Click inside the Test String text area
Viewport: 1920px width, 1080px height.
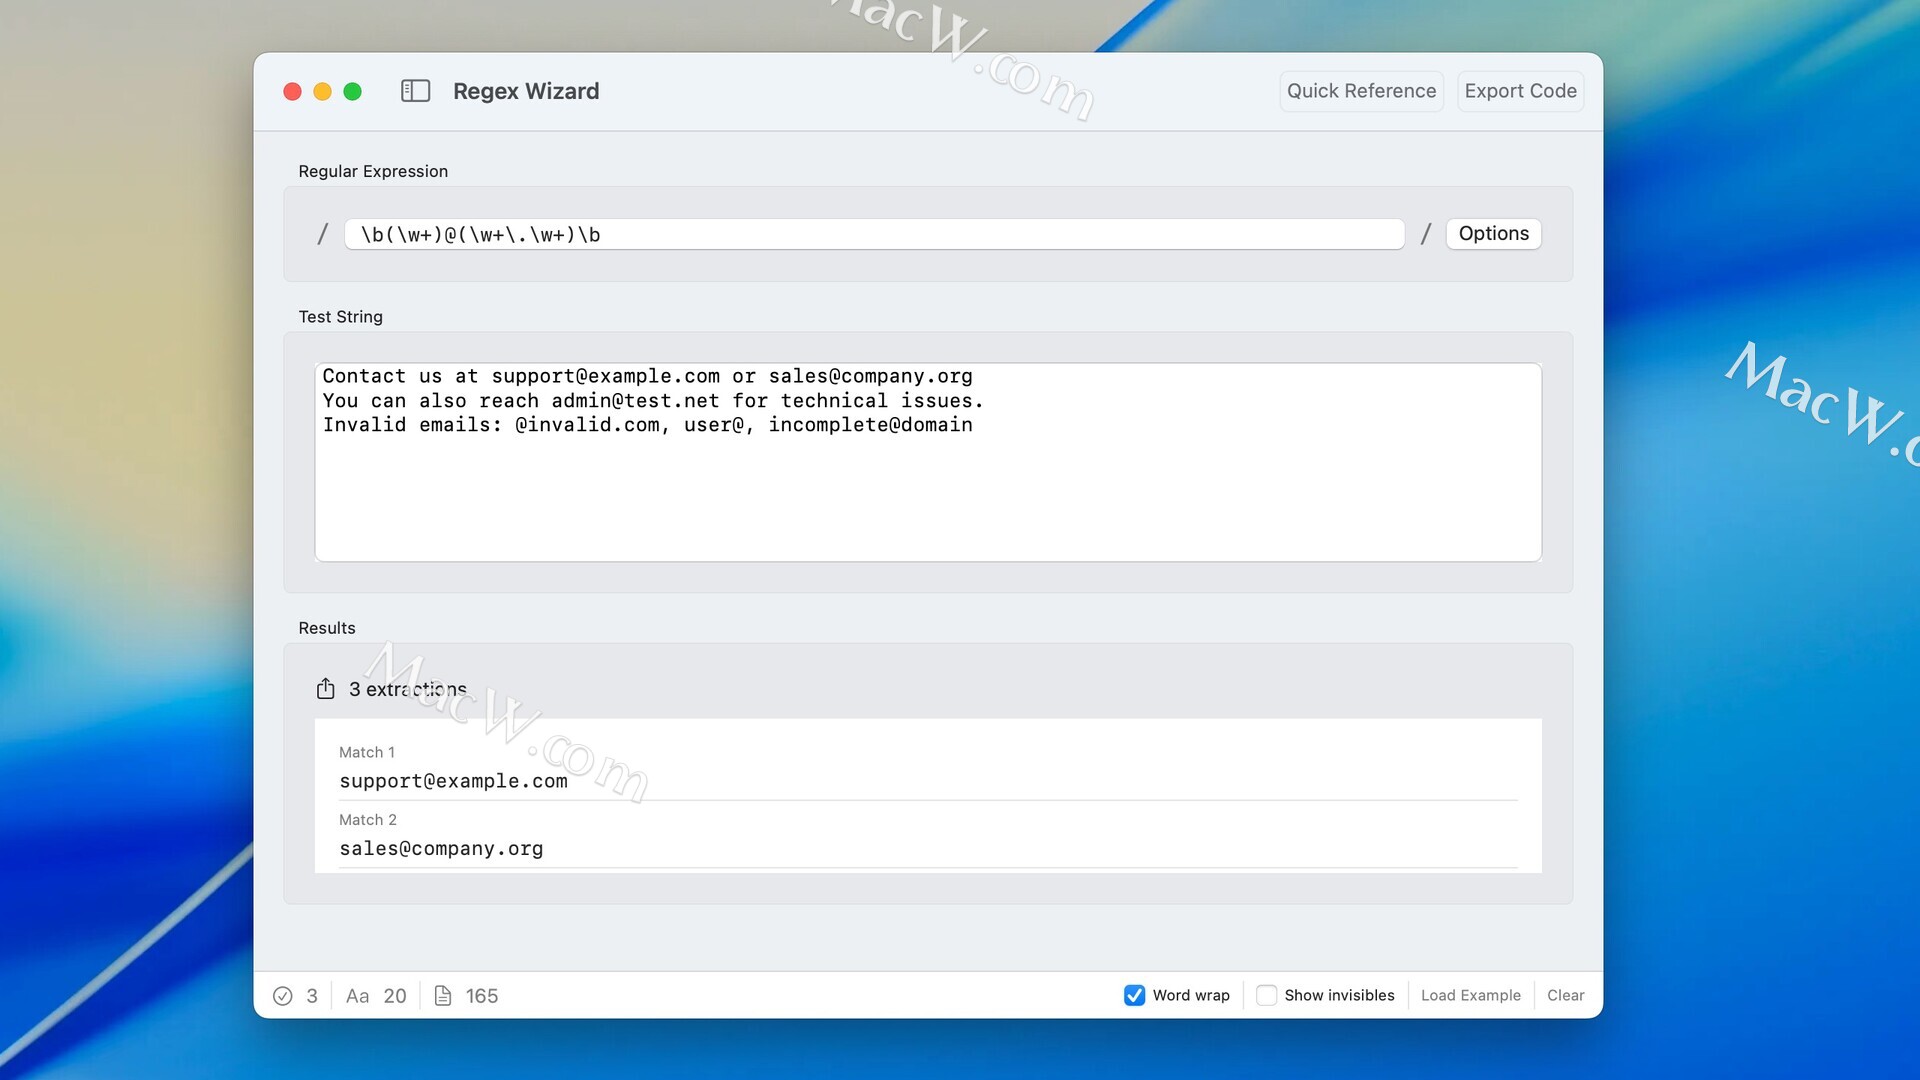tap(927, 490)
